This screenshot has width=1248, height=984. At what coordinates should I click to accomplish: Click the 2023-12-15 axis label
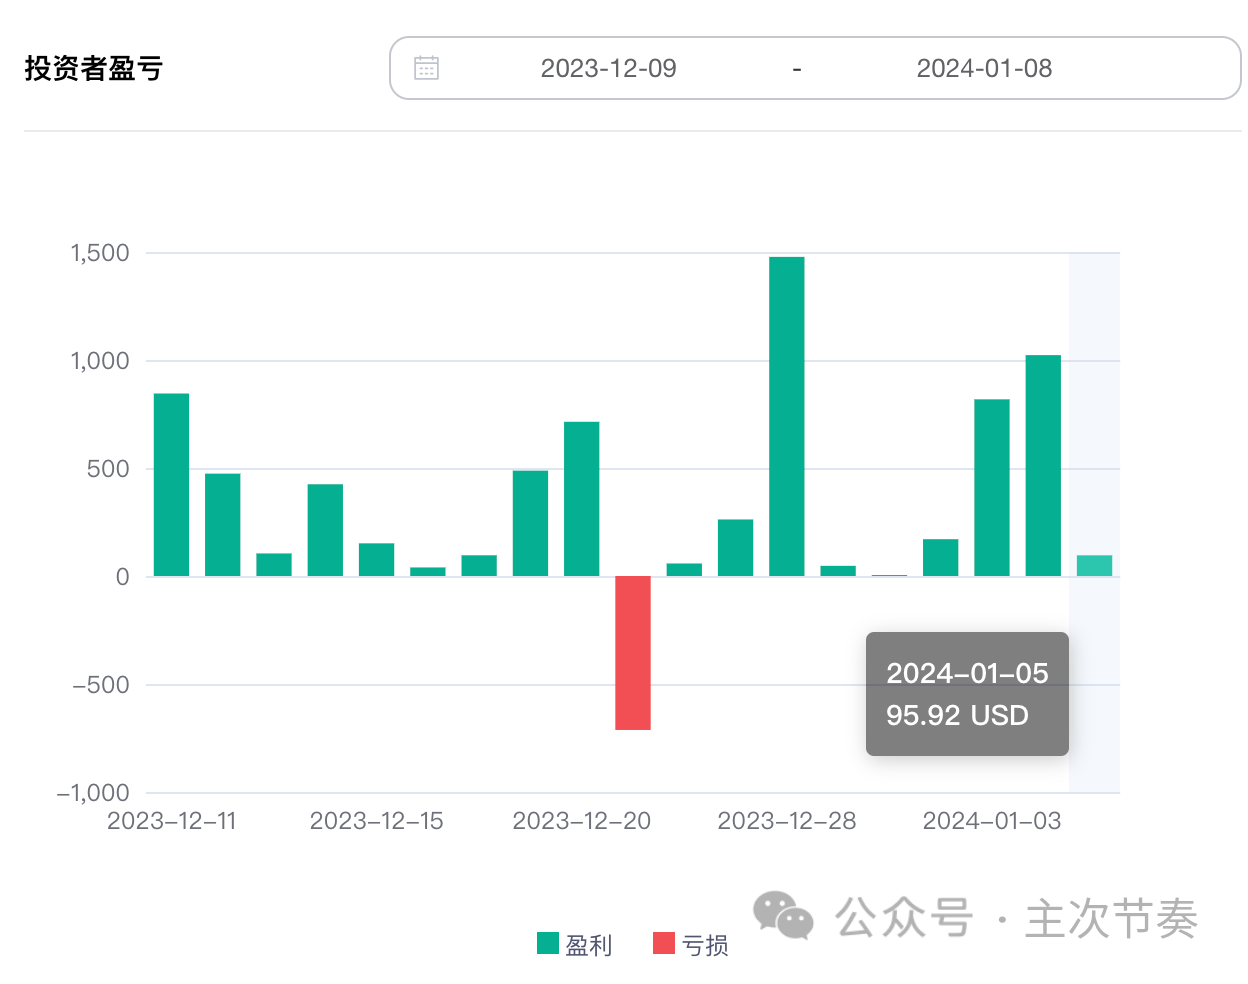point(377,821)
